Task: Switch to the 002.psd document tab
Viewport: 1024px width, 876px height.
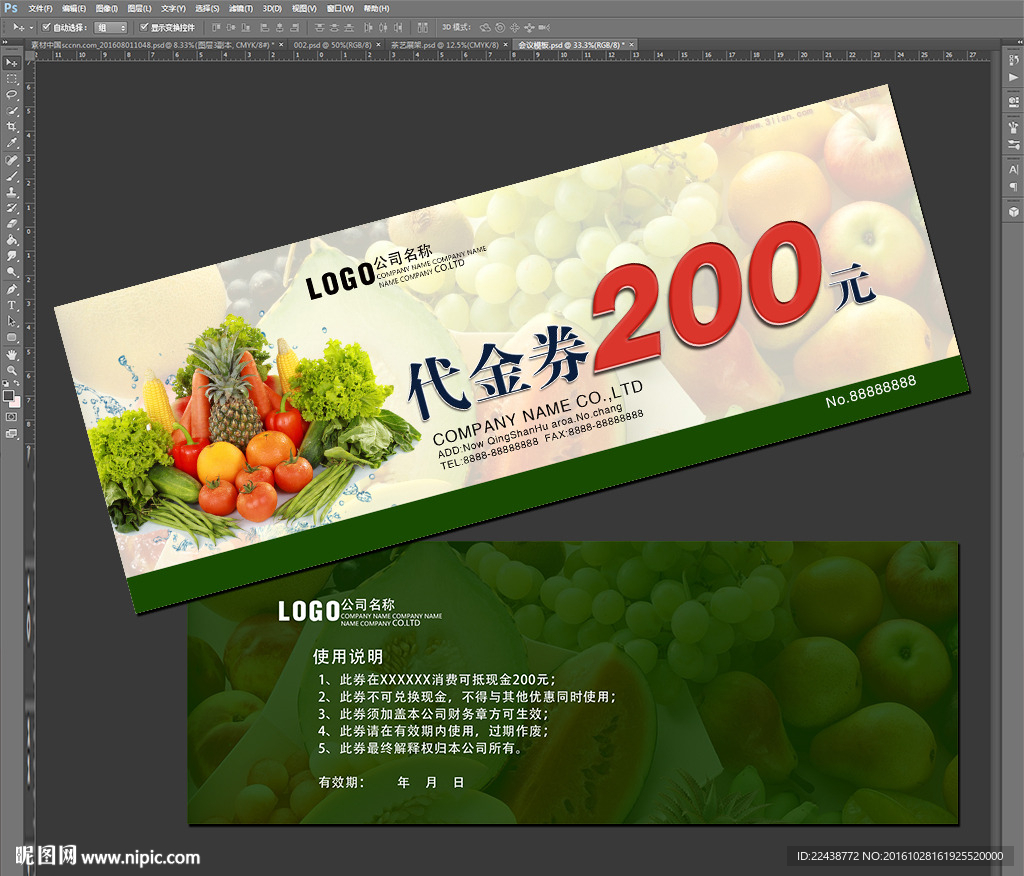Action: point(332,45)
